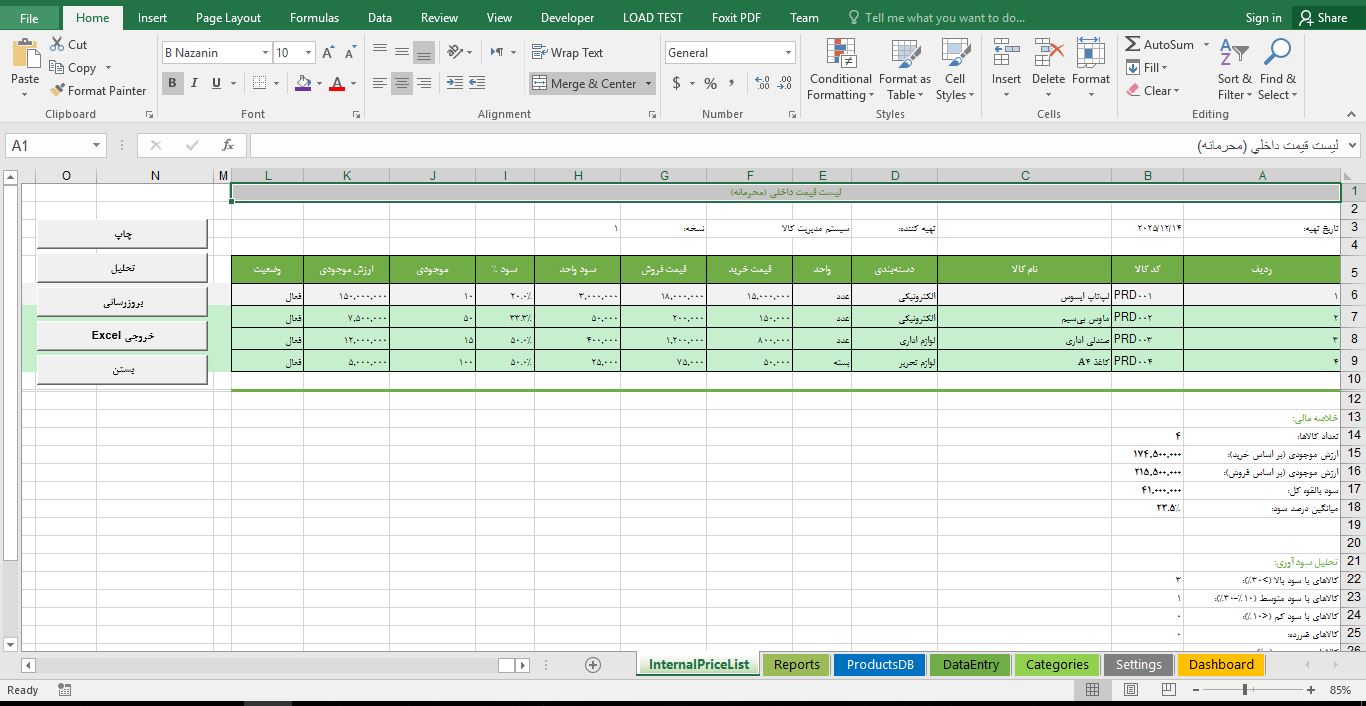Click the Format Painter brush icon
The image size is (1366, 706).
tap(58, 91)
